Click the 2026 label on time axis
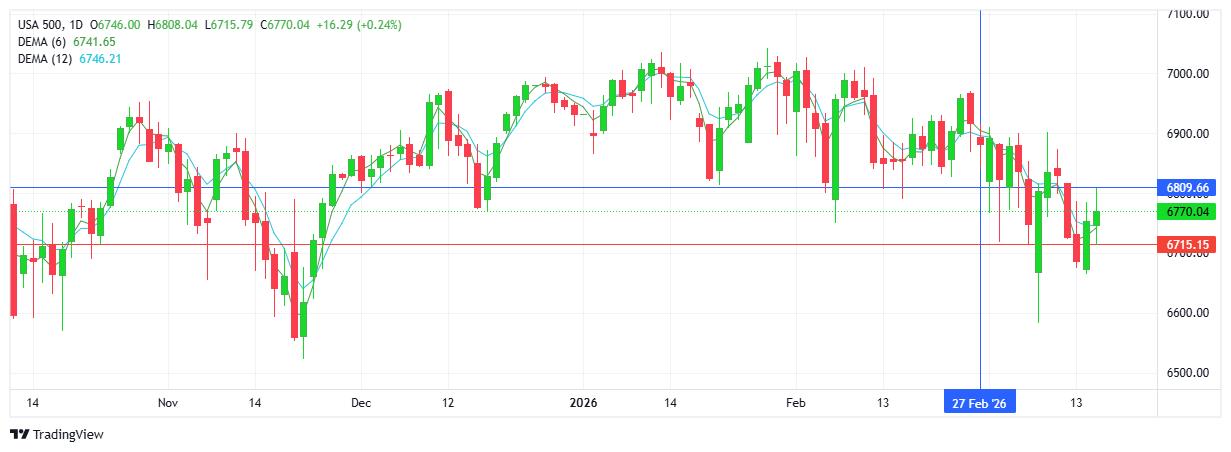This screenshot has width=1231, height=452. coord(582,402)
